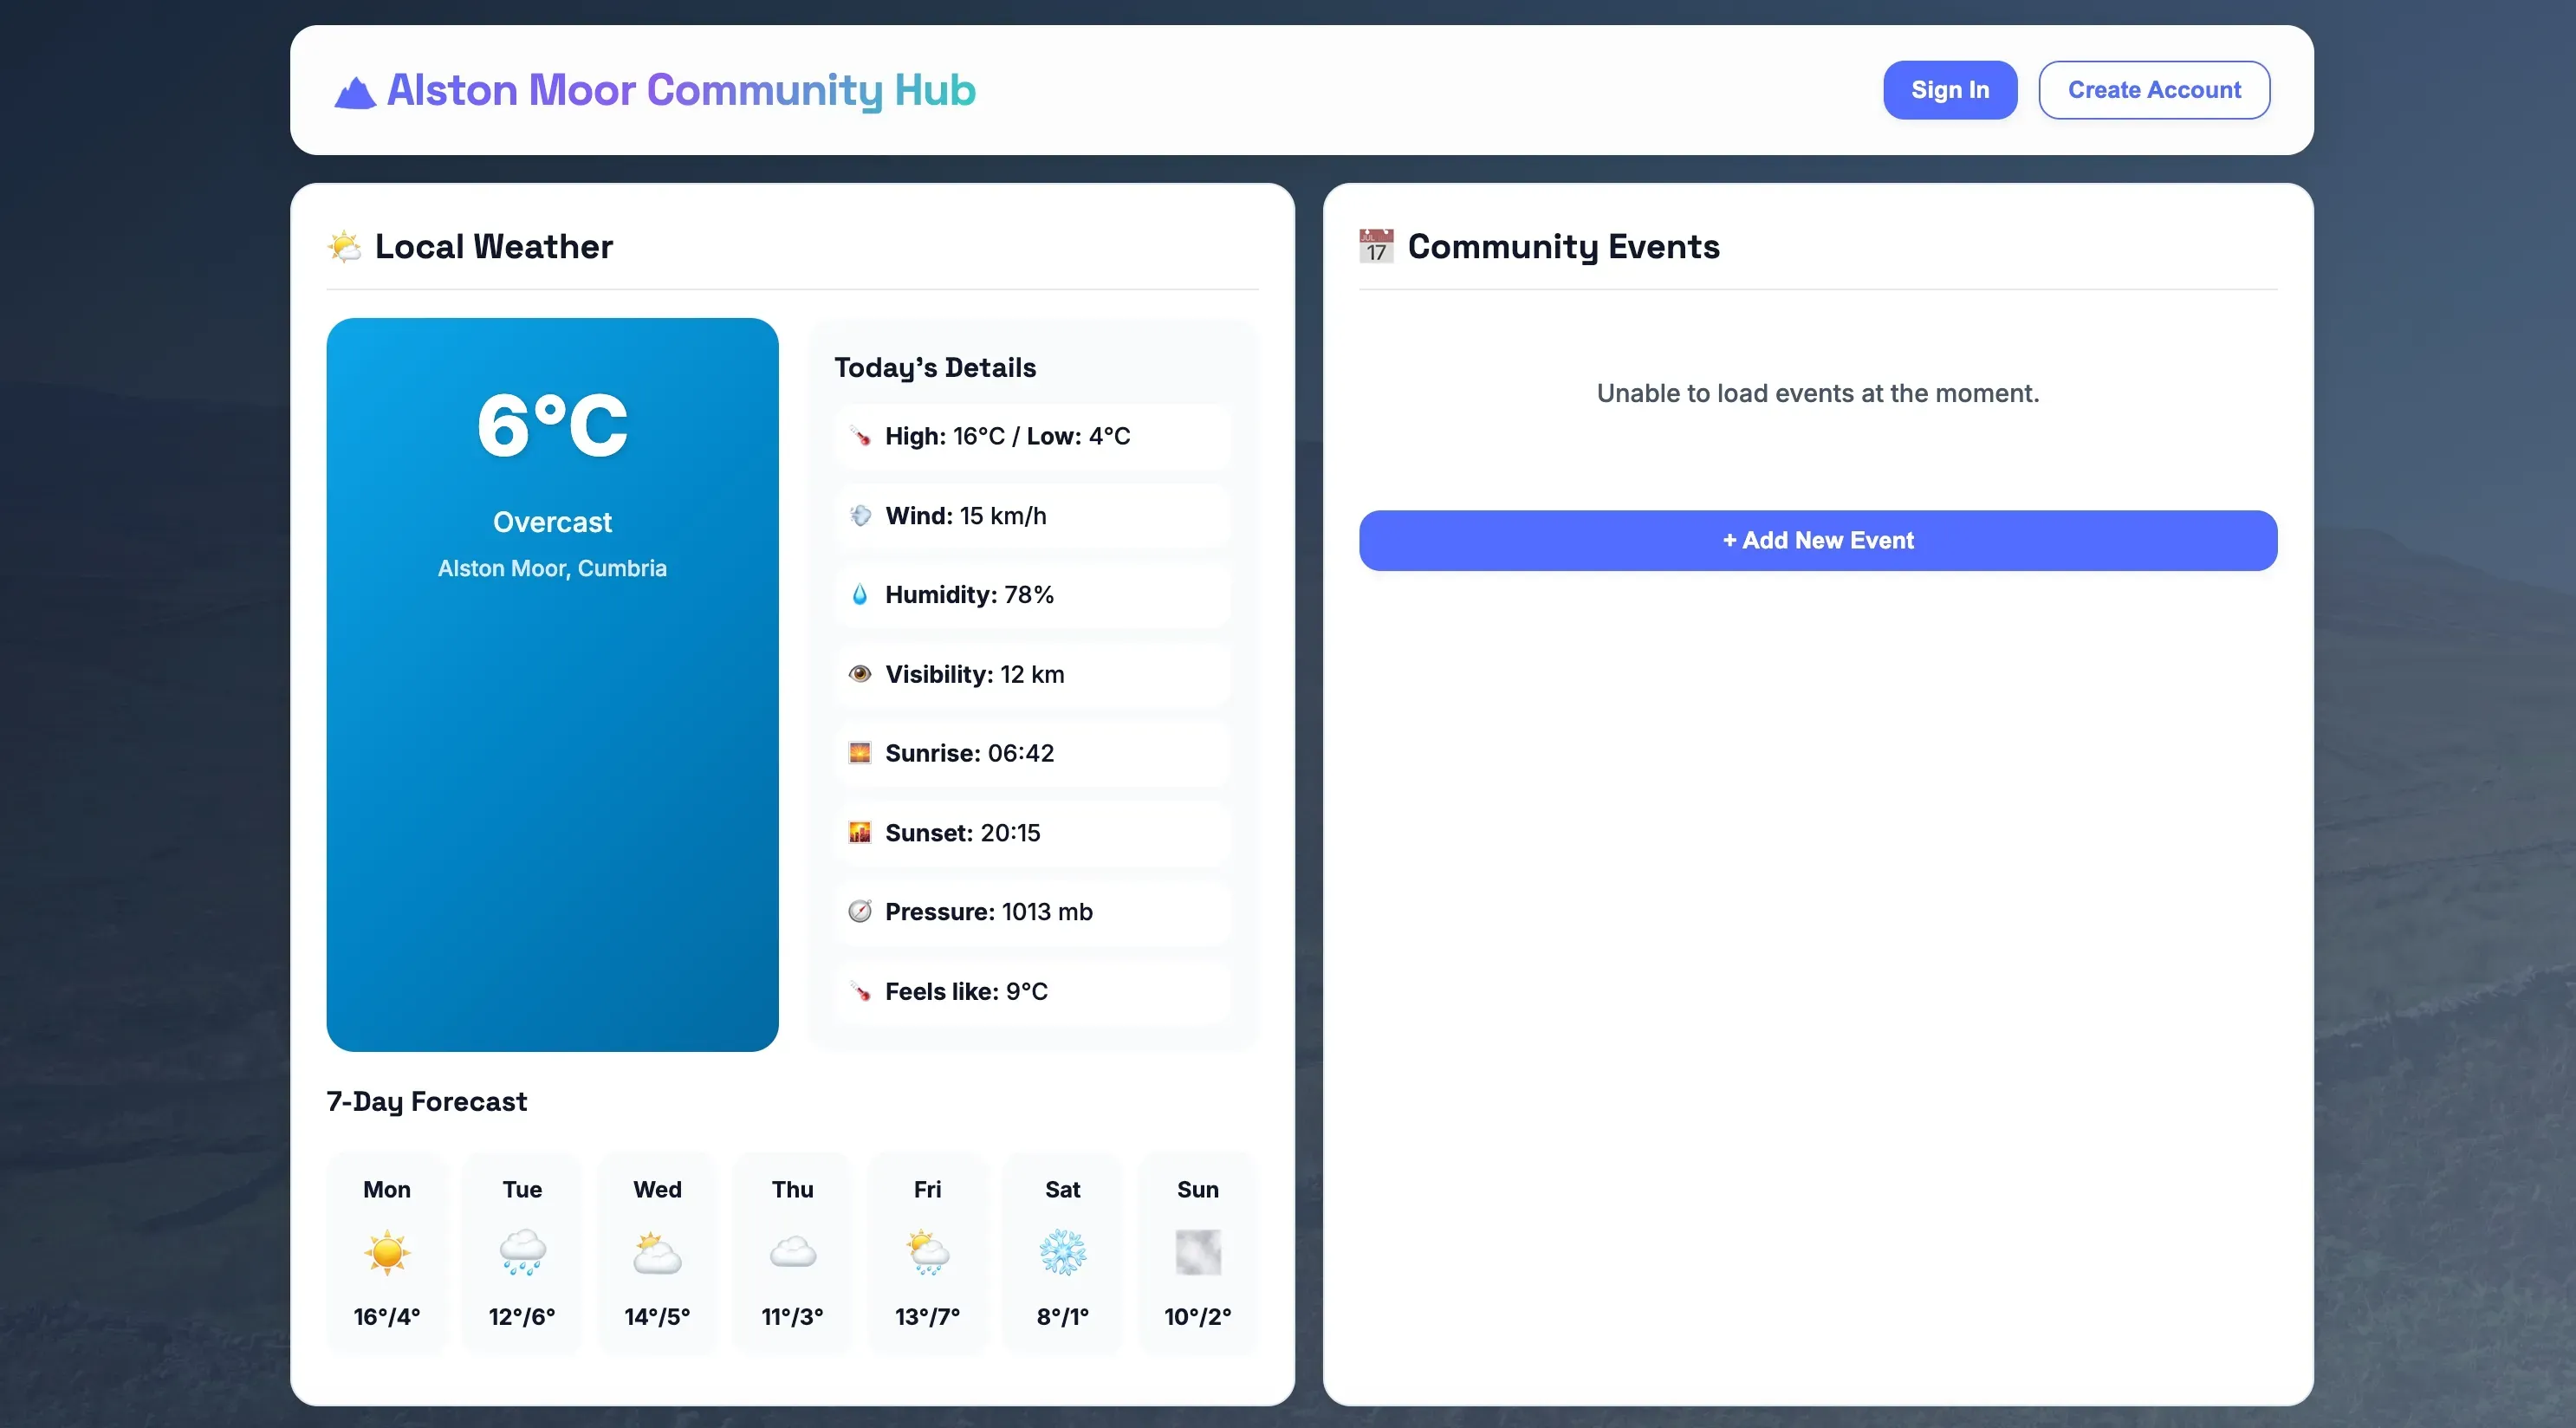Click the mountain logo icon in the header
Screen dimensions: 2576x1428
pyautogui.click(x=355, y=92)
